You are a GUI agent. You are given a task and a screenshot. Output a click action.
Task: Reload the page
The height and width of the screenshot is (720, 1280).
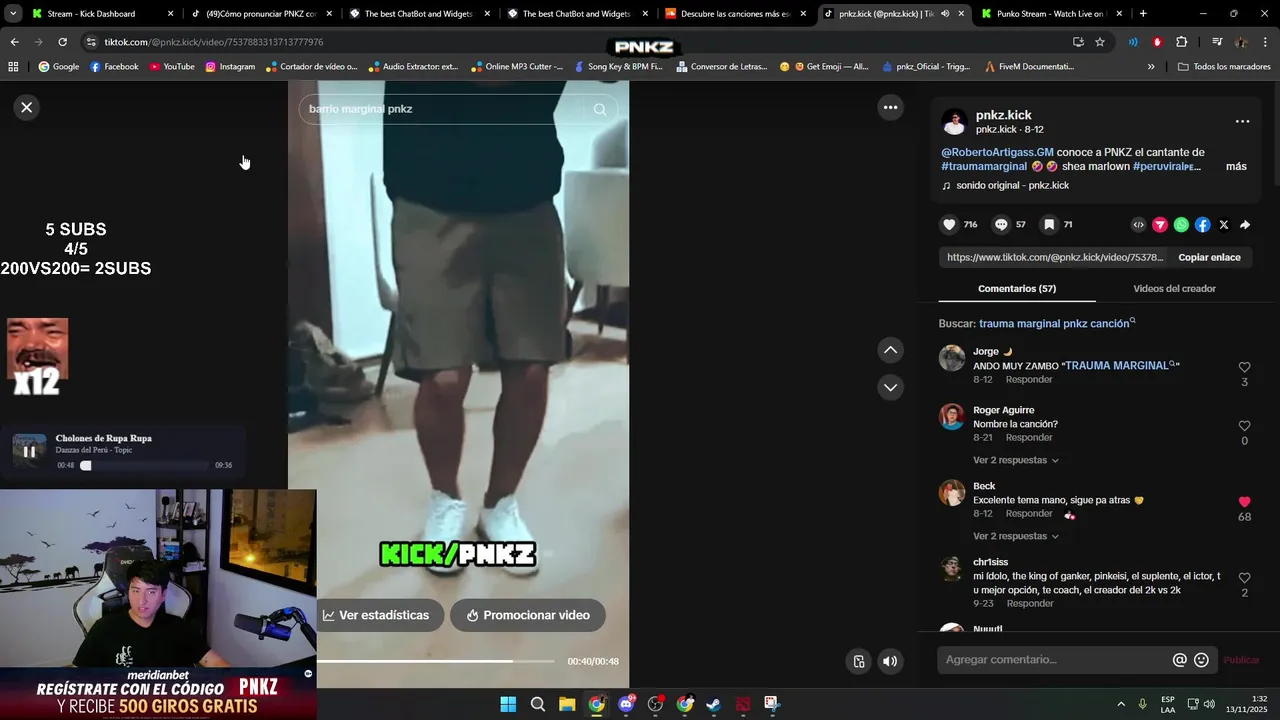[62, 42]
